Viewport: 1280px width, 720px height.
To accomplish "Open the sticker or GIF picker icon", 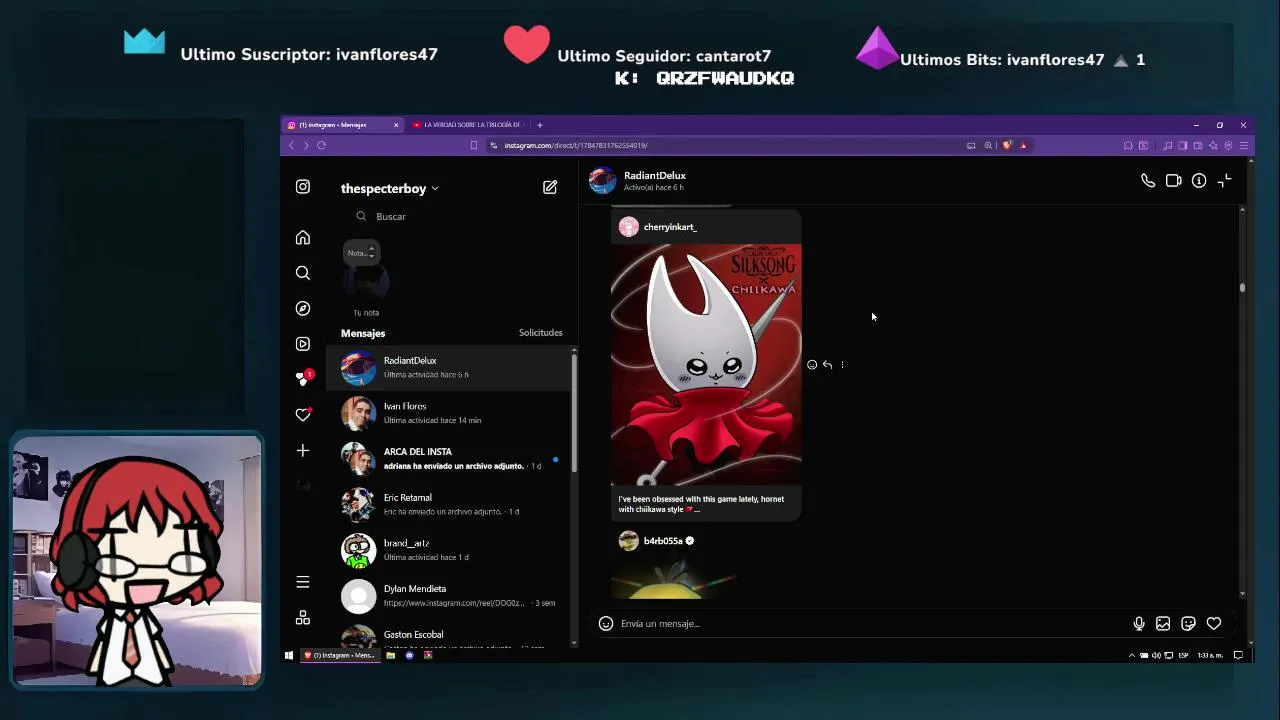I will point(1188,624).
